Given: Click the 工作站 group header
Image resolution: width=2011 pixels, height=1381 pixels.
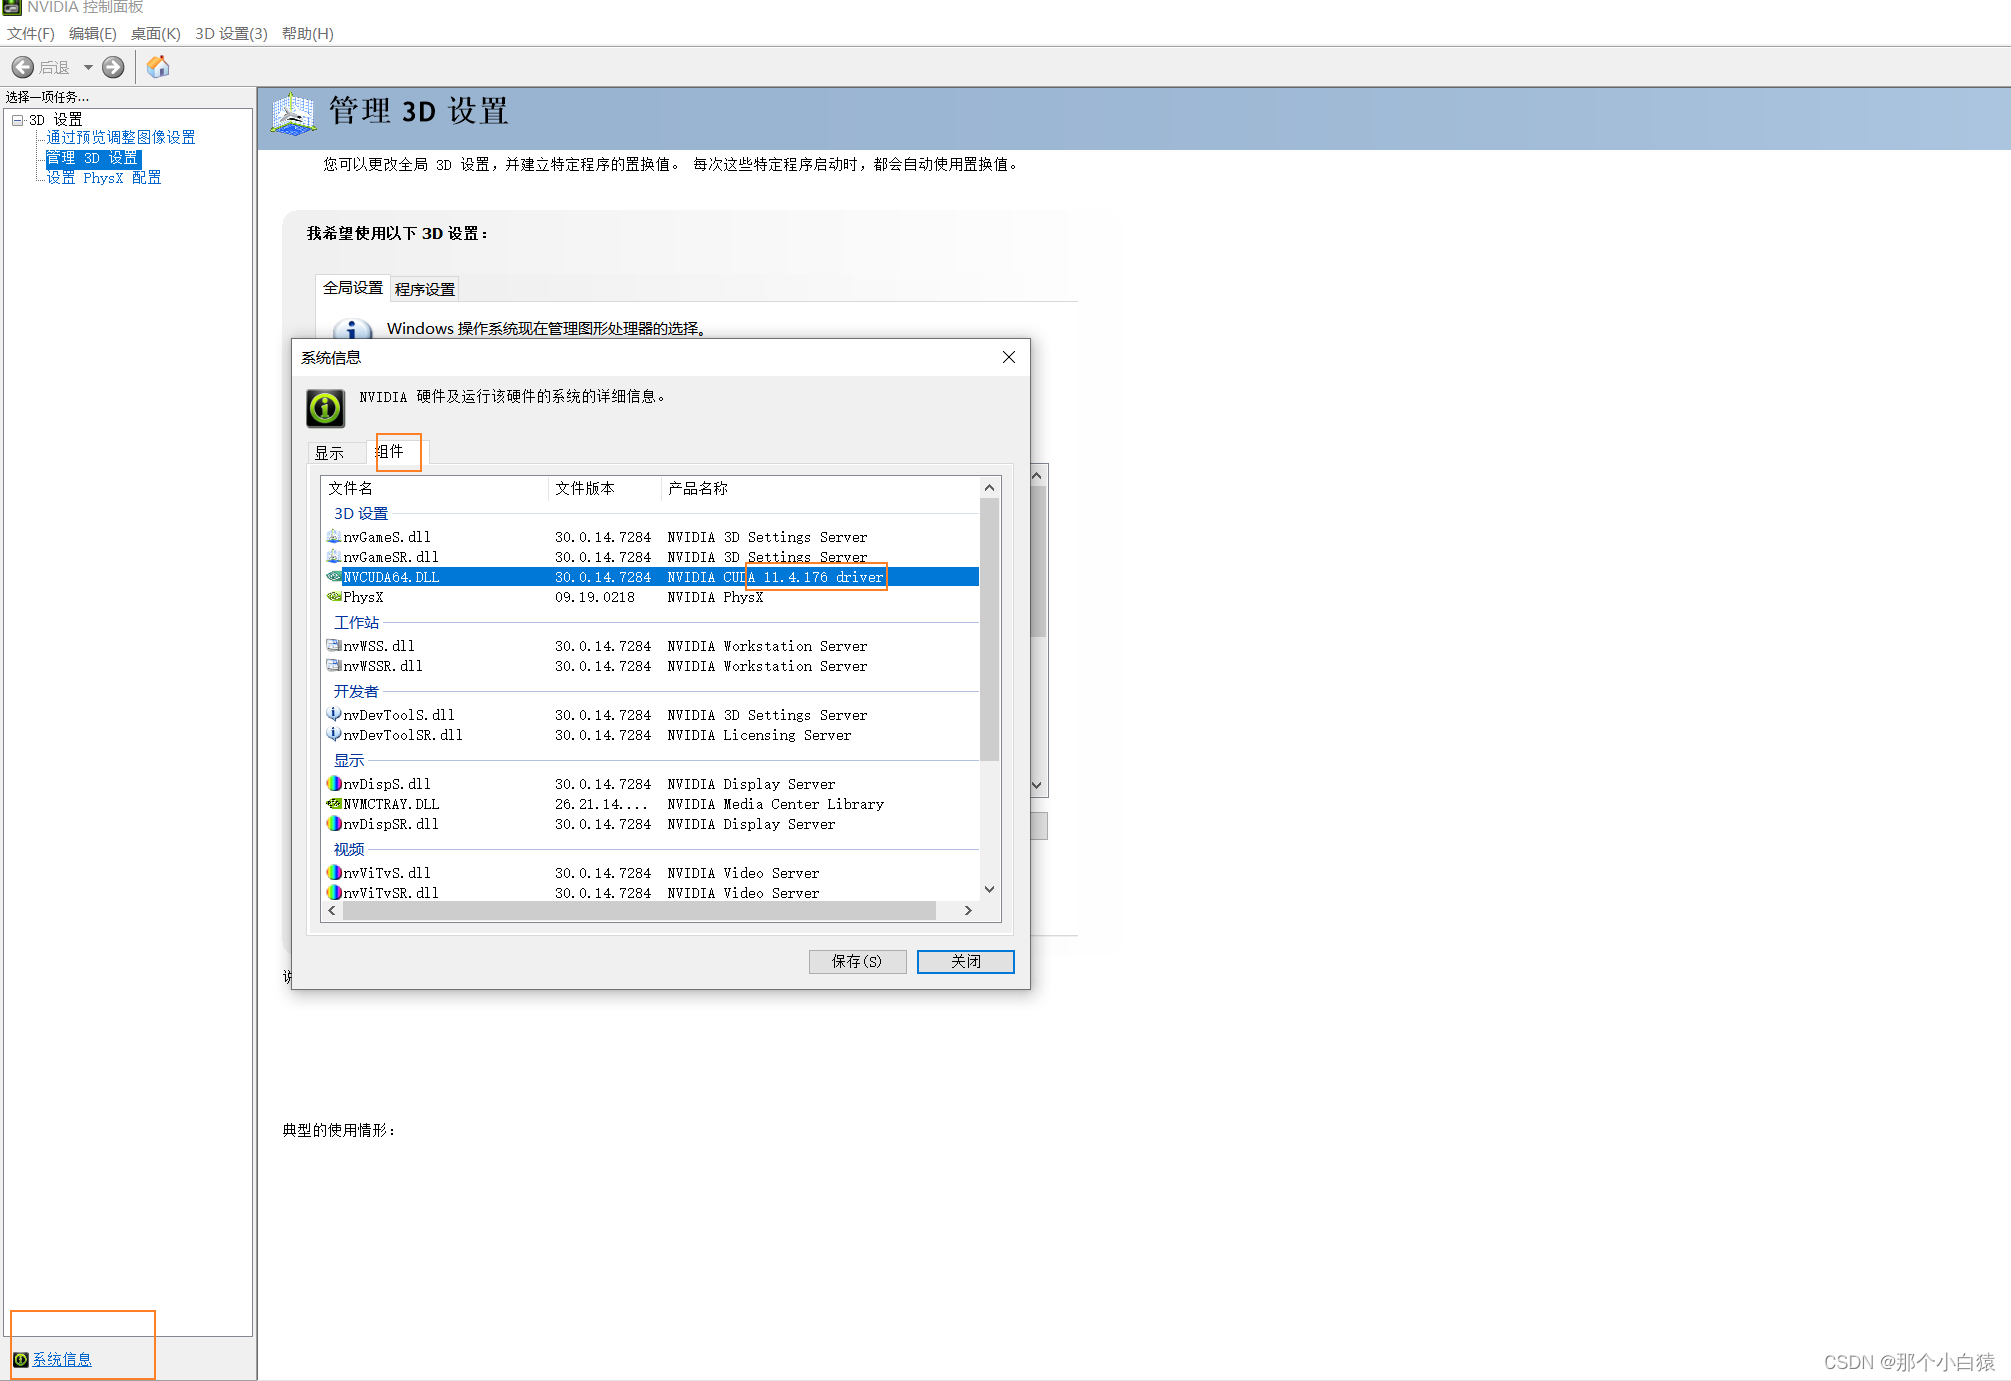Looking at the screenshot, I should [x=356, y=622].
